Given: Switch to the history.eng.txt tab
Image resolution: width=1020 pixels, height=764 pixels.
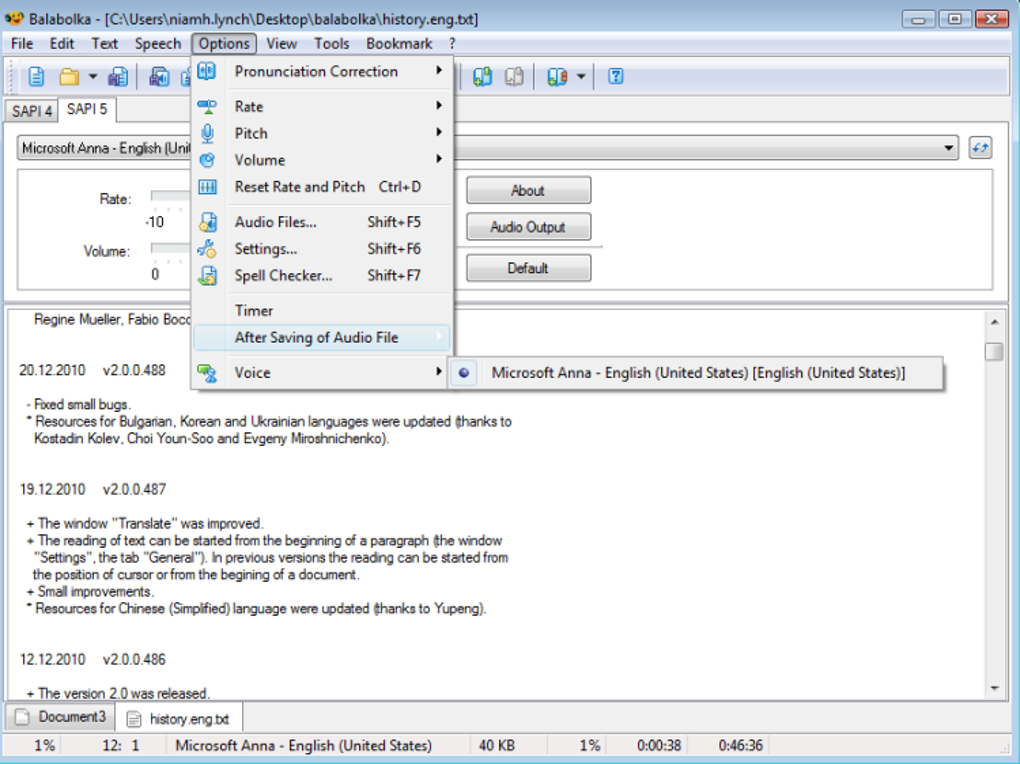Looking at the screenshot, I should click(x=180, y=718).
